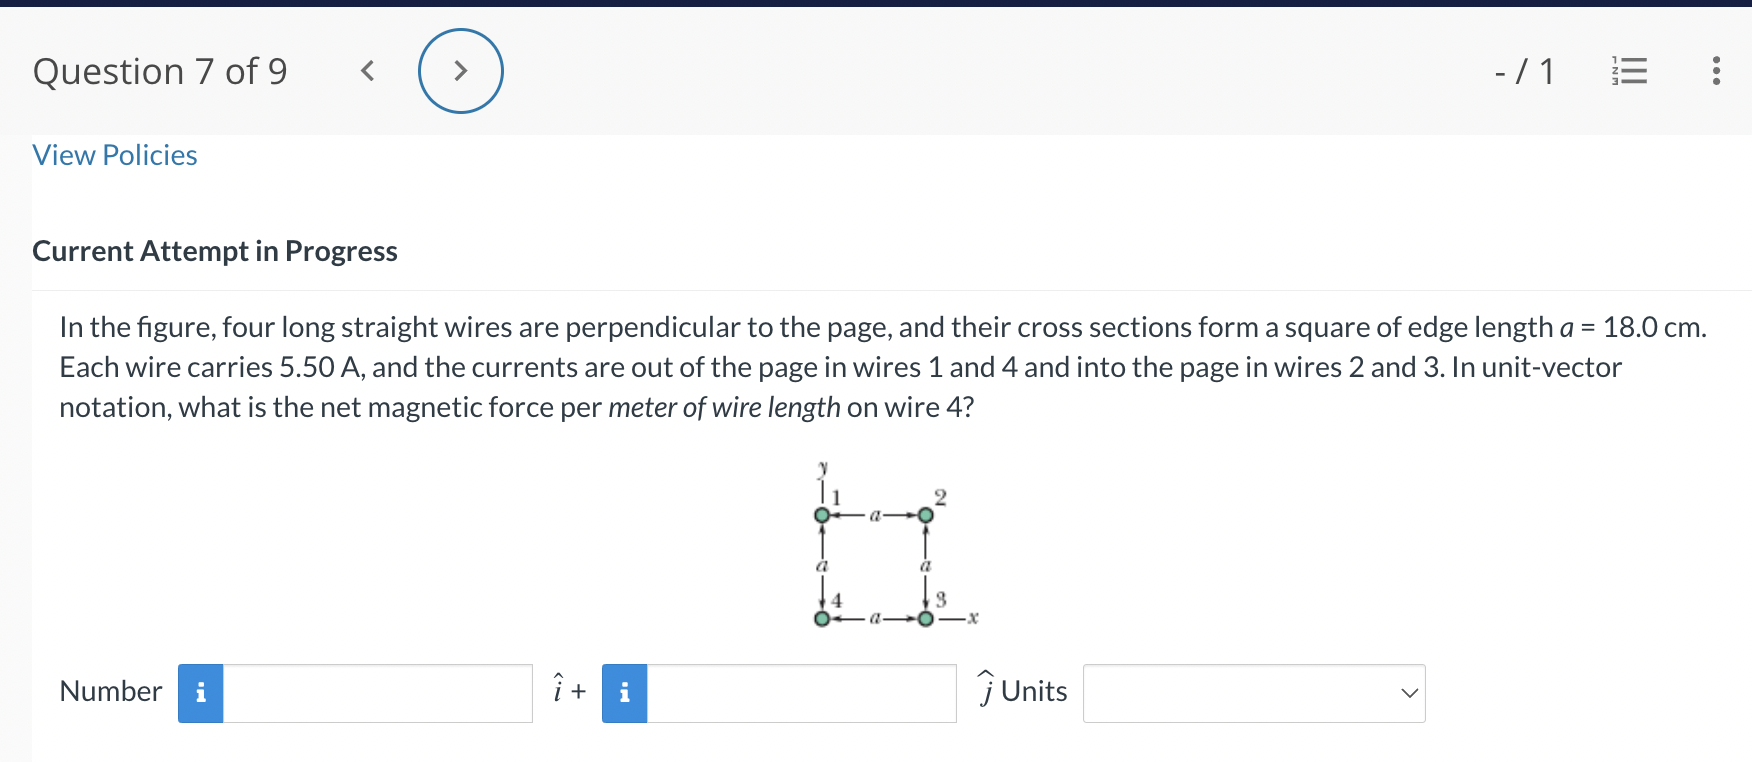
Task: Select the kebab menu at top right
Action: (1716, 71)
